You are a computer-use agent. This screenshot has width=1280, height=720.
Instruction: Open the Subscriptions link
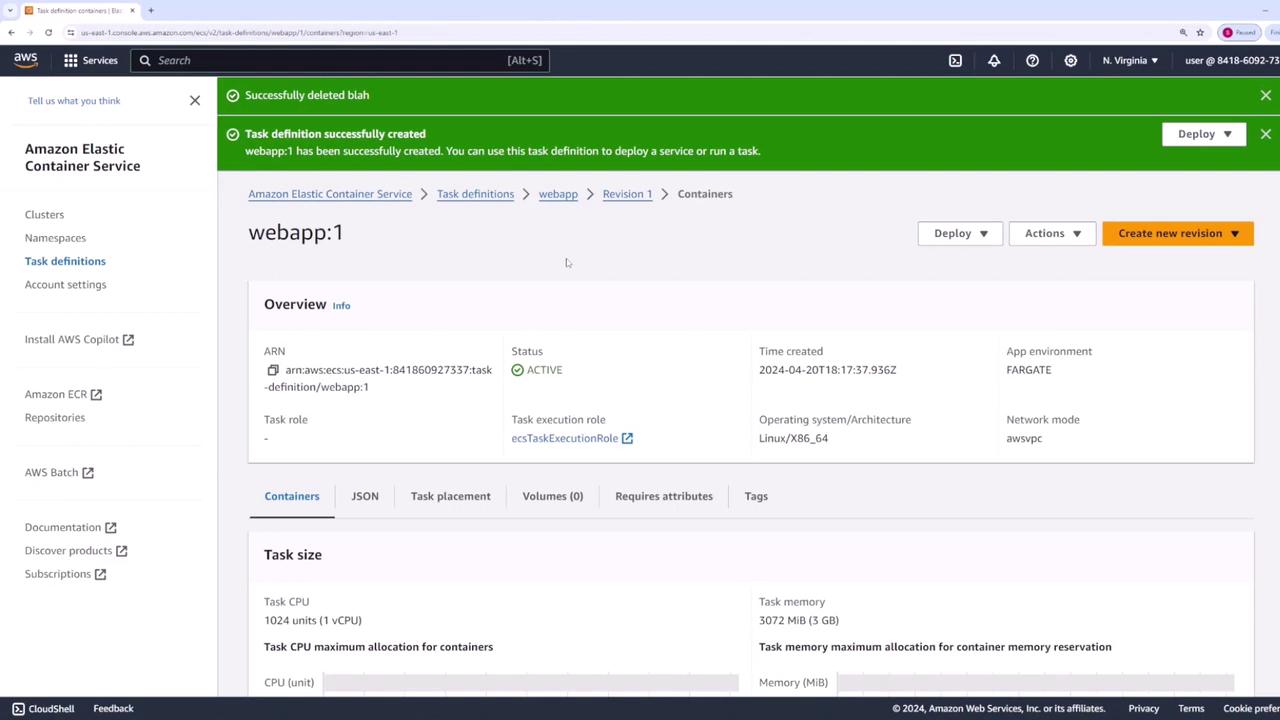[65, 574]
